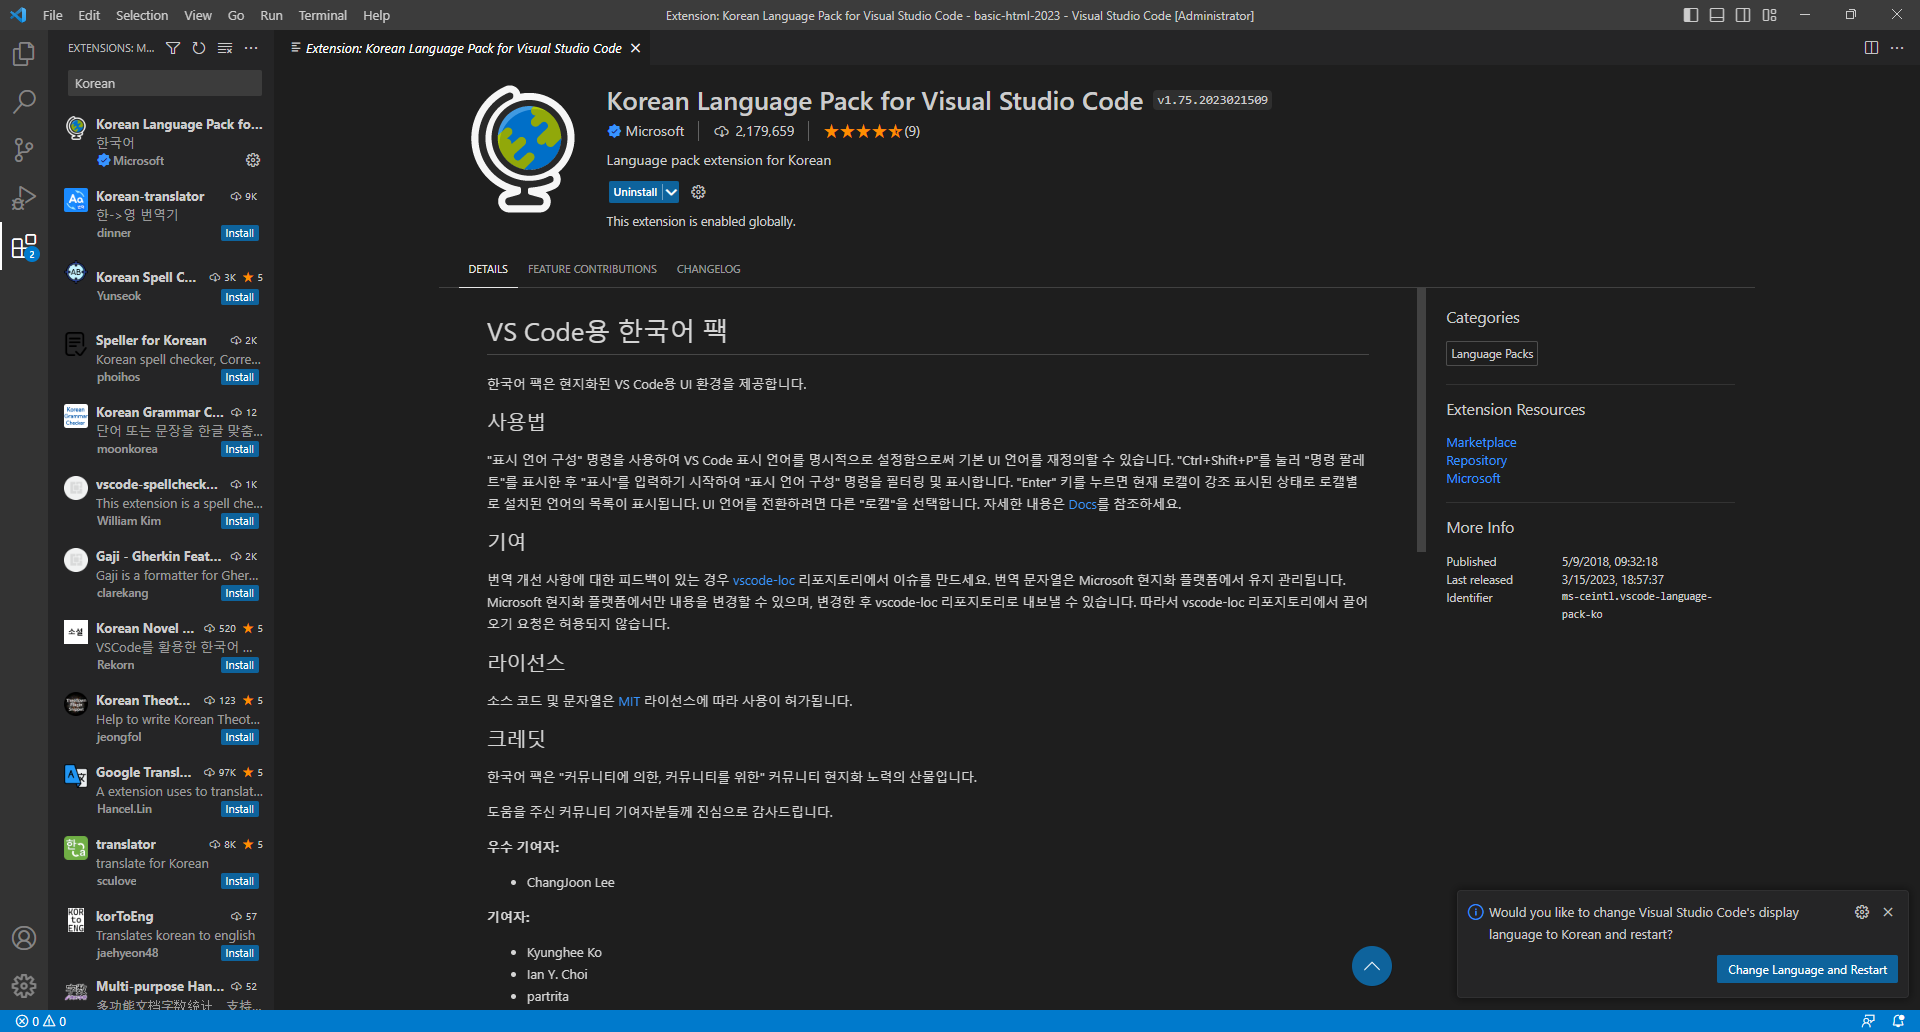Open the Extensions view icon
The width and height of the screenshot is (1920, 1032).
pos(24,246)
